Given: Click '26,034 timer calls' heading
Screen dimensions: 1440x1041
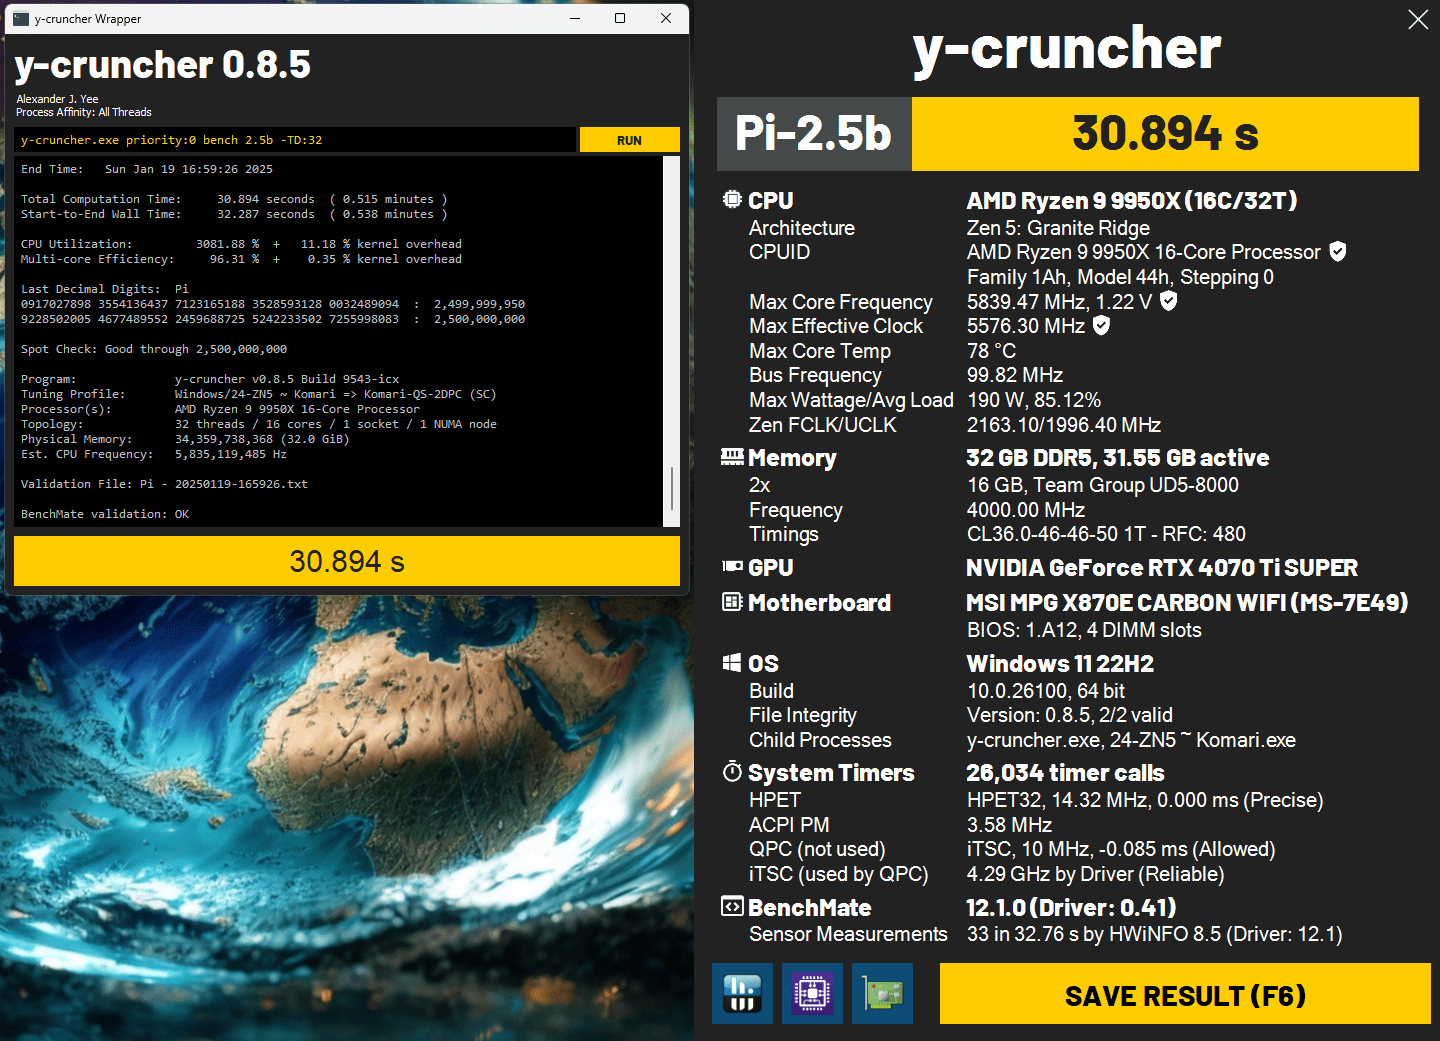Looking at the screenshot, I should 1065,773.
